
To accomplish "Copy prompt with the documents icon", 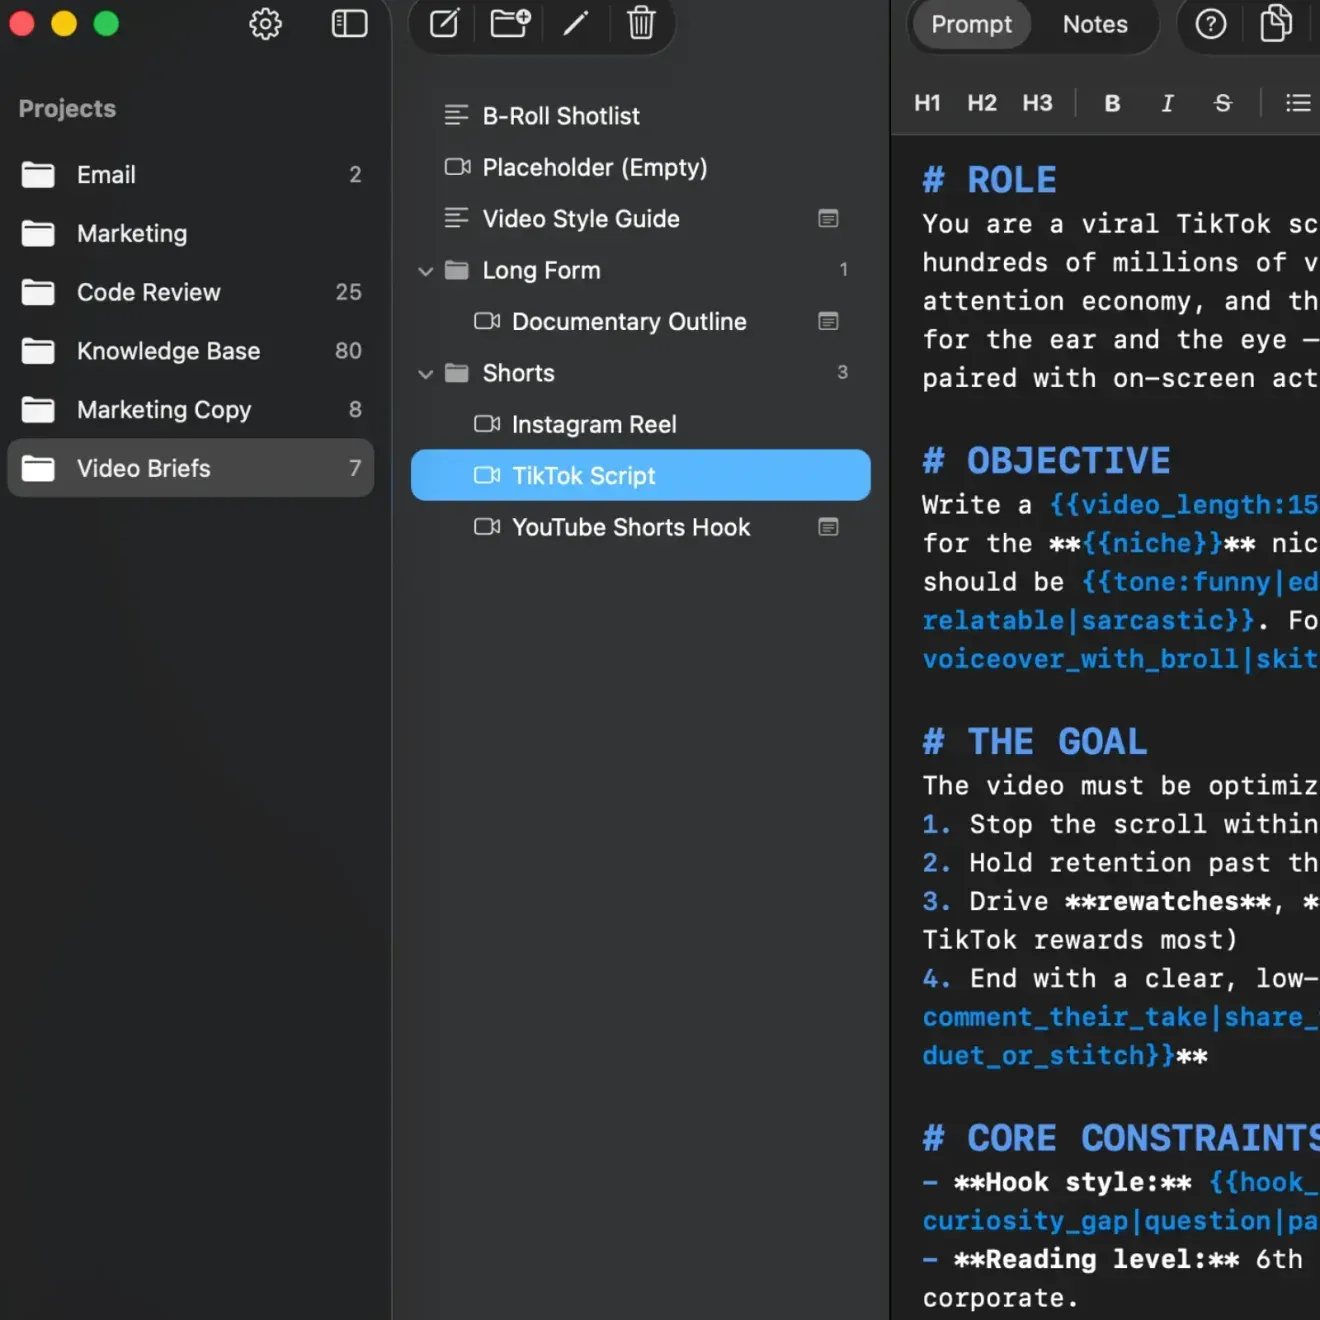I will (x=1276, y=23).
